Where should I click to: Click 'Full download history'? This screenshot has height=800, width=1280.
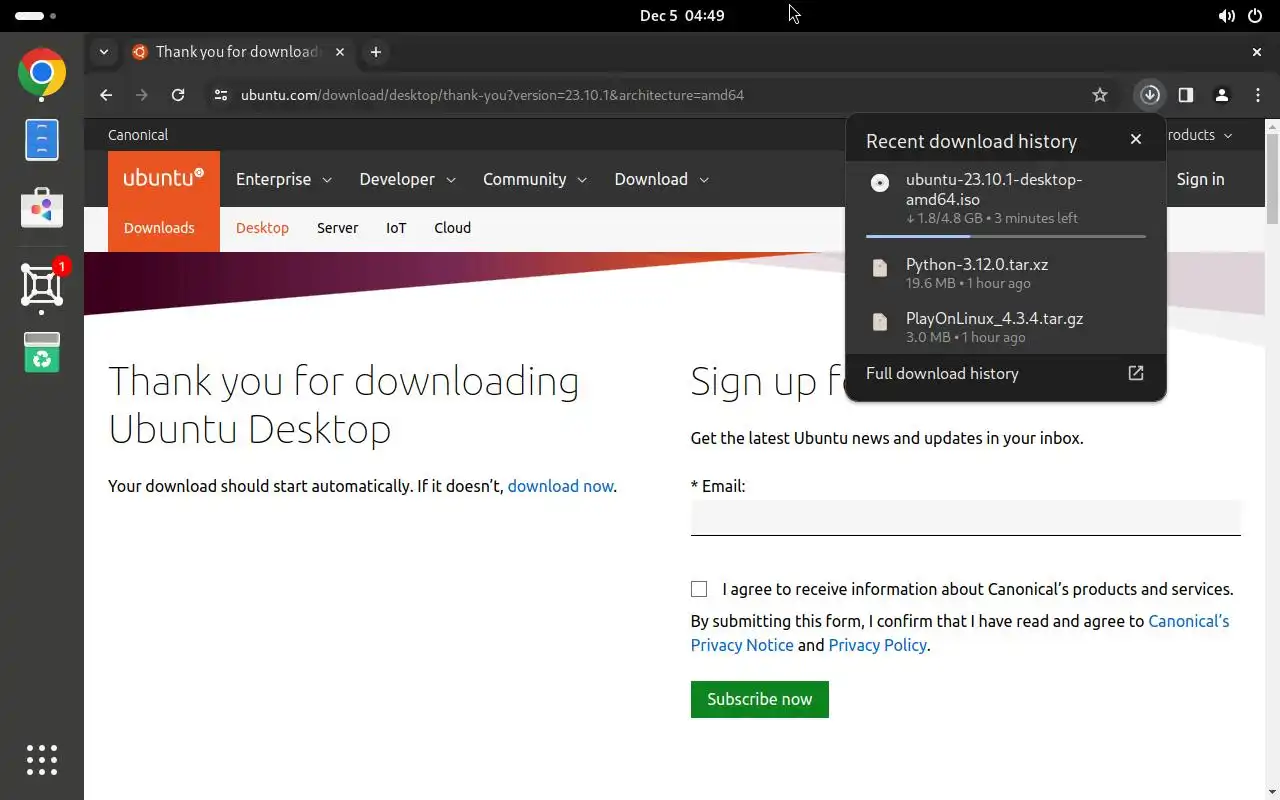(942, 373)
